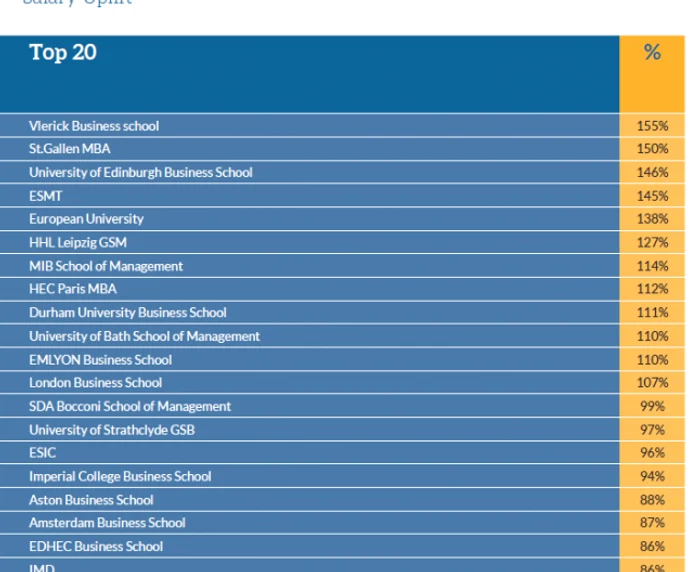Image resolution: width=700 pixels, height=572 pixels.
Task: Click the 110% value in the Bath row
Action: click(x=652, y=336)
